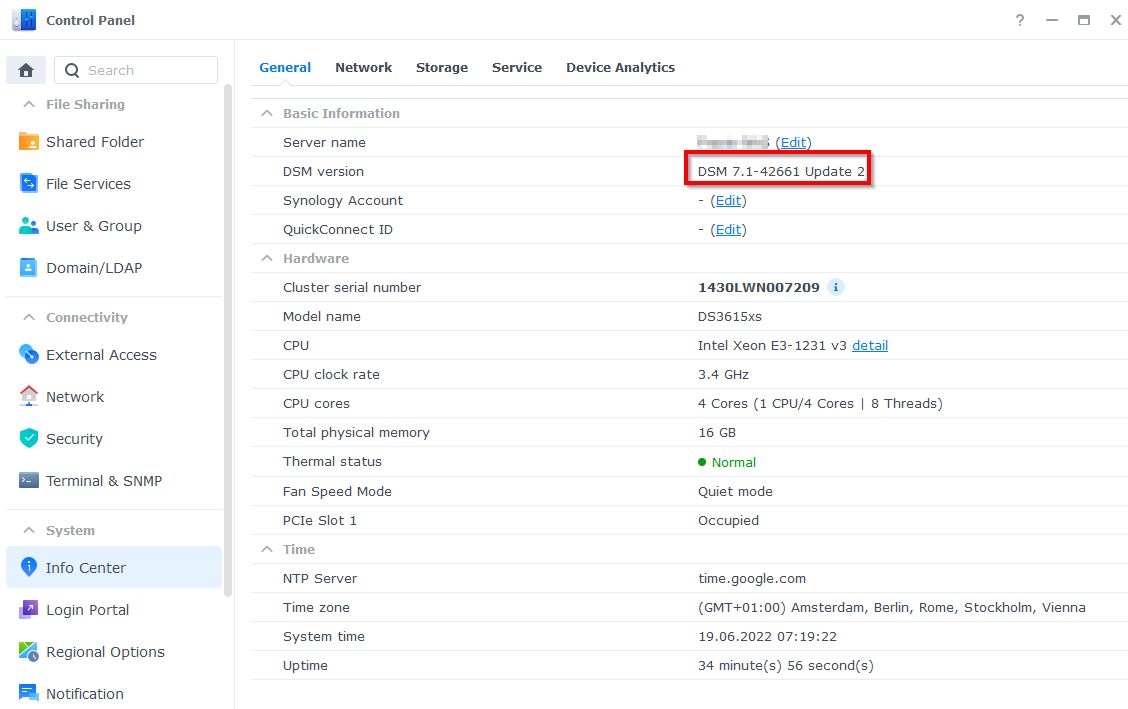Collapse the Connectivity sidebar group
Viewport: 1128px width, 709px height.
tap(29, 317)
